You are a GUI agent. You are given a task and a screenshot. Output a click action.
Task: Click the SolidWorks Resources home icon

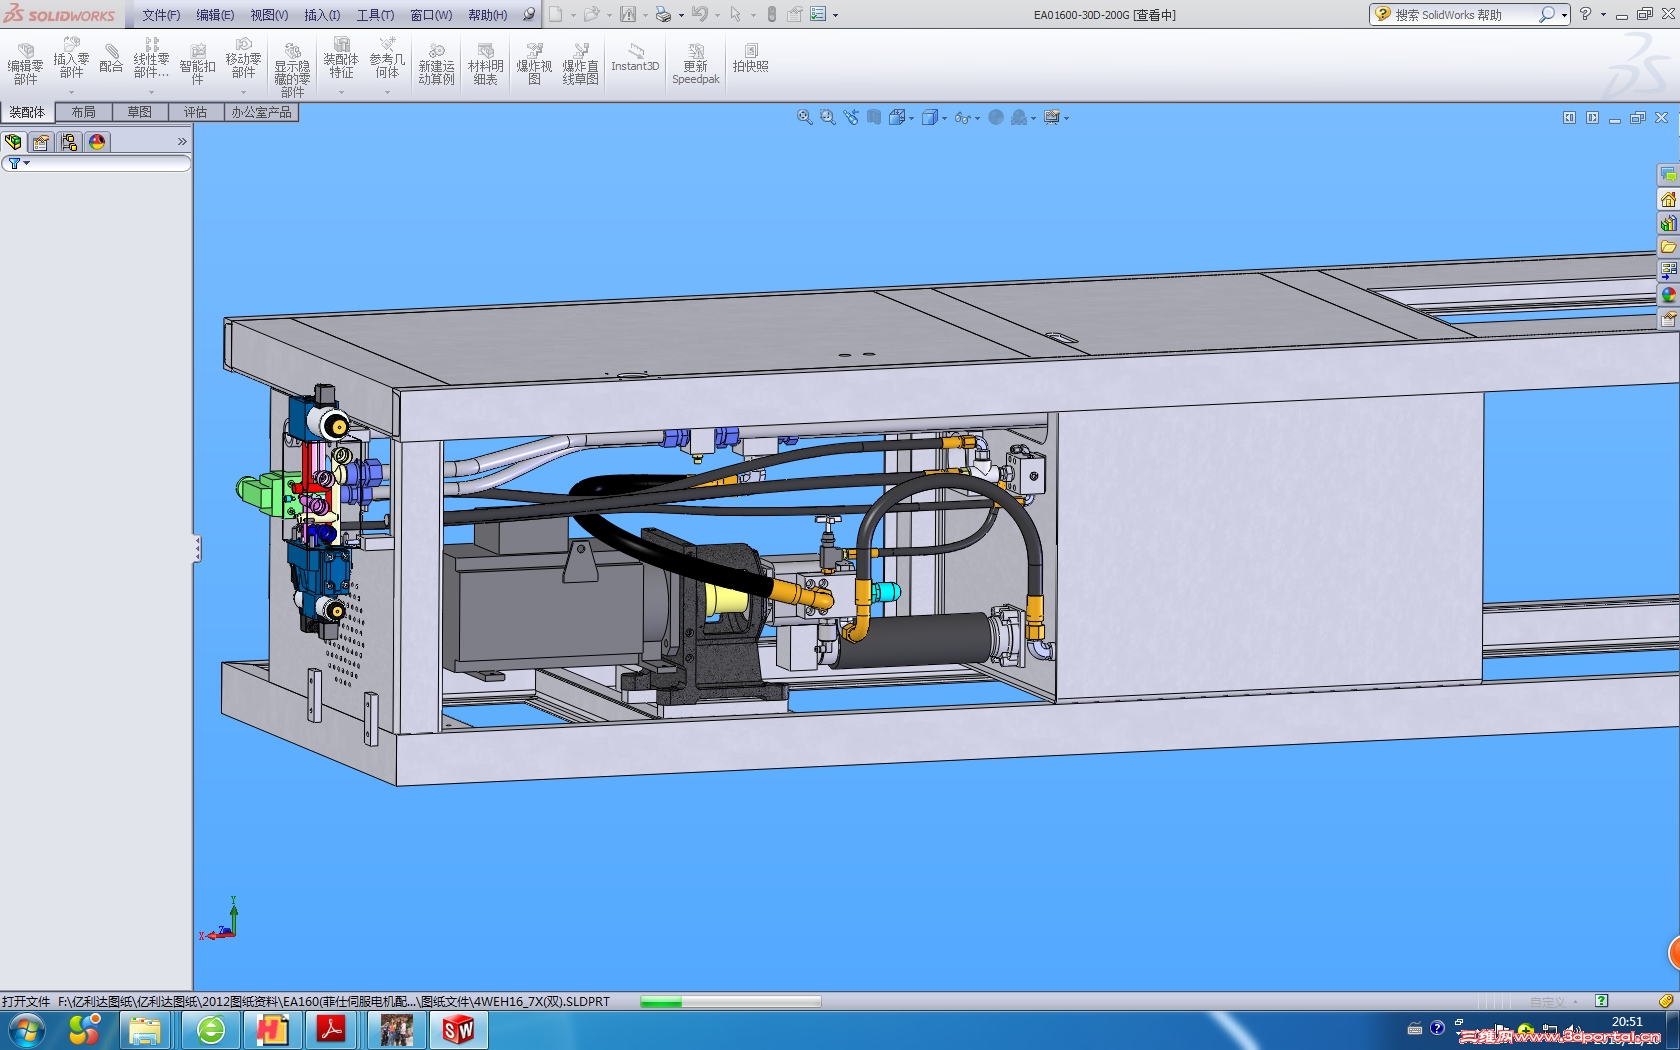[1668, 199]
